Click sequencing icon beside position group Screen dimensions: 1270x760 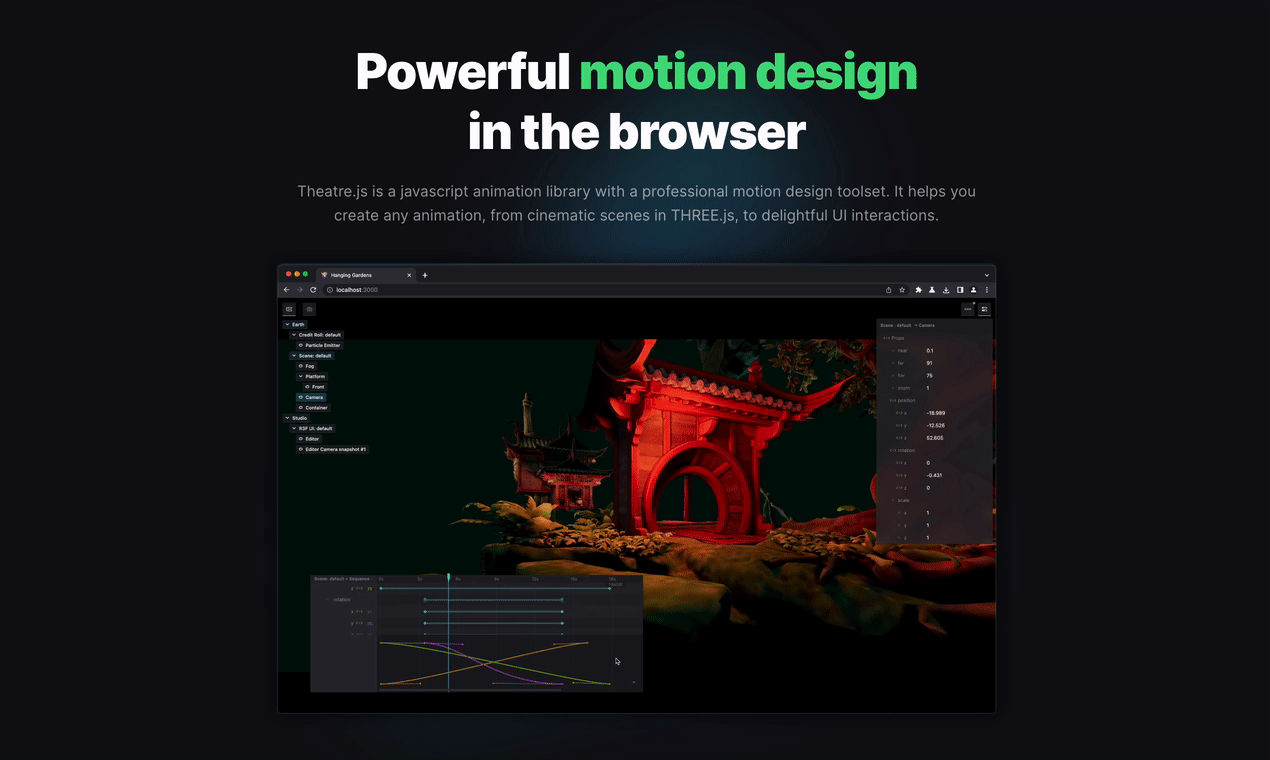[893, 400]
